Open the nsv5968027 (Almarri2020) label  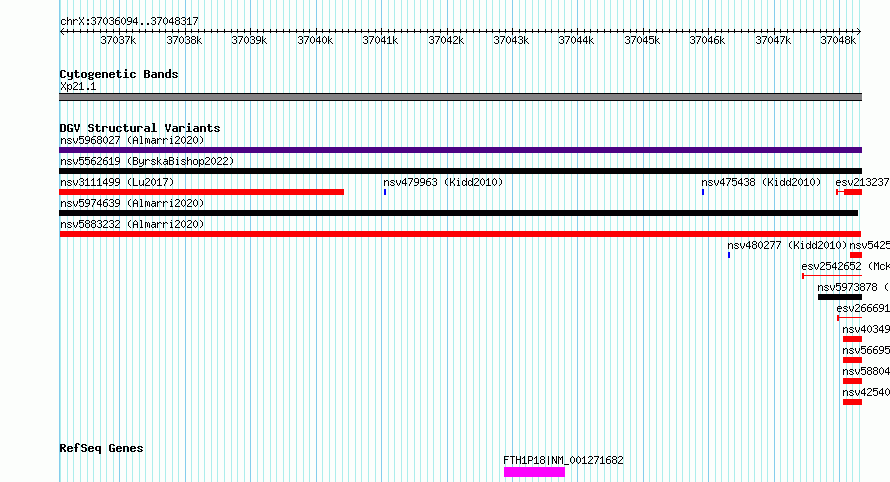click(132, 140)
